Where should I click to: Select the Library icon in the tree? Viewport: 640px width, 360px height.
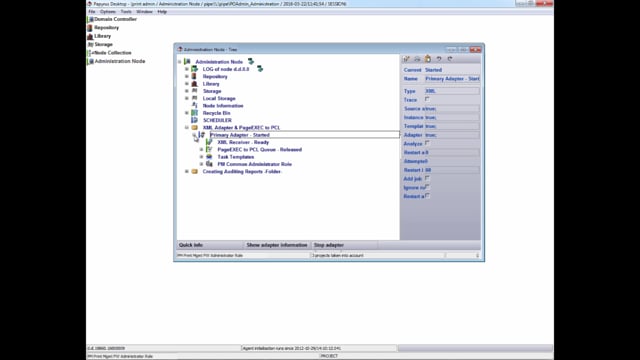click(195, 84)
